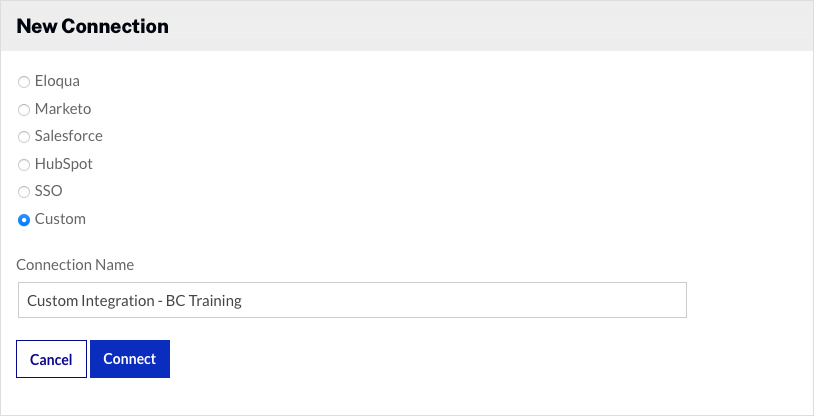814x416 pixels.
Task: Click the text "Custom Integration - BC Training"
Action: (134, 300)
